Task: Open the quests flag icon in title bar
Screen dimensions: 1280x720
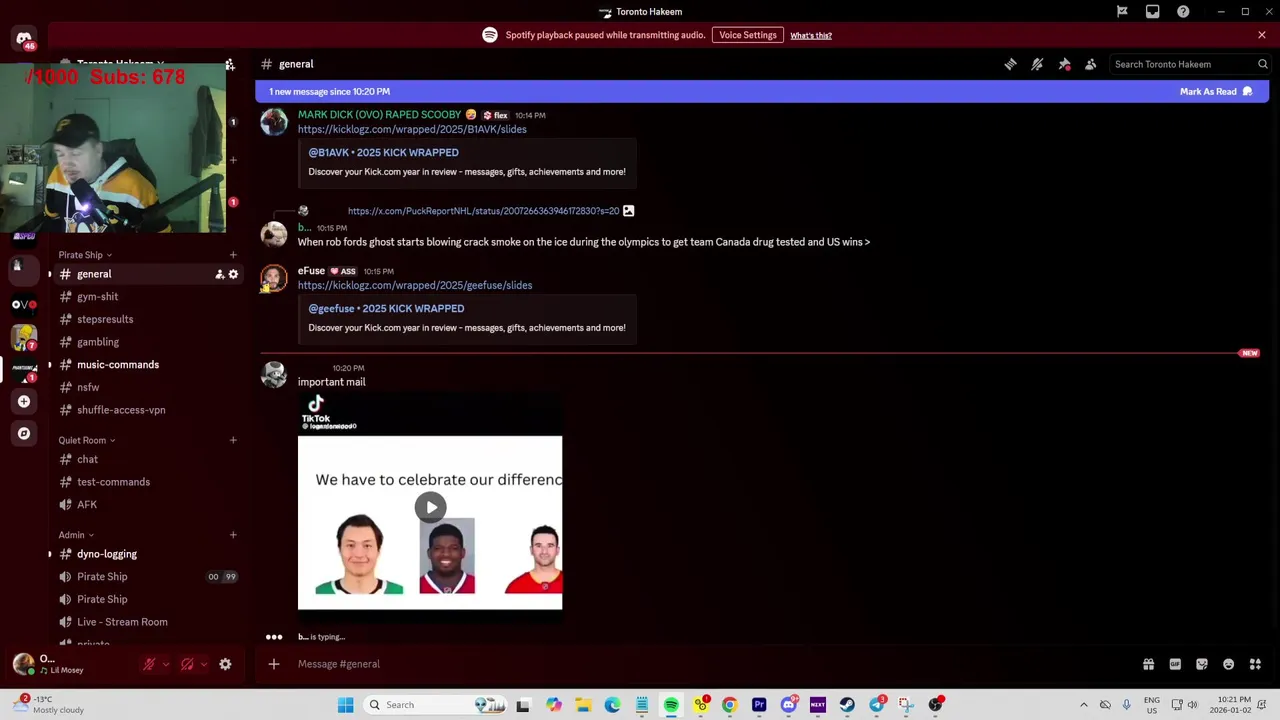Action: tap(1122, 12)
